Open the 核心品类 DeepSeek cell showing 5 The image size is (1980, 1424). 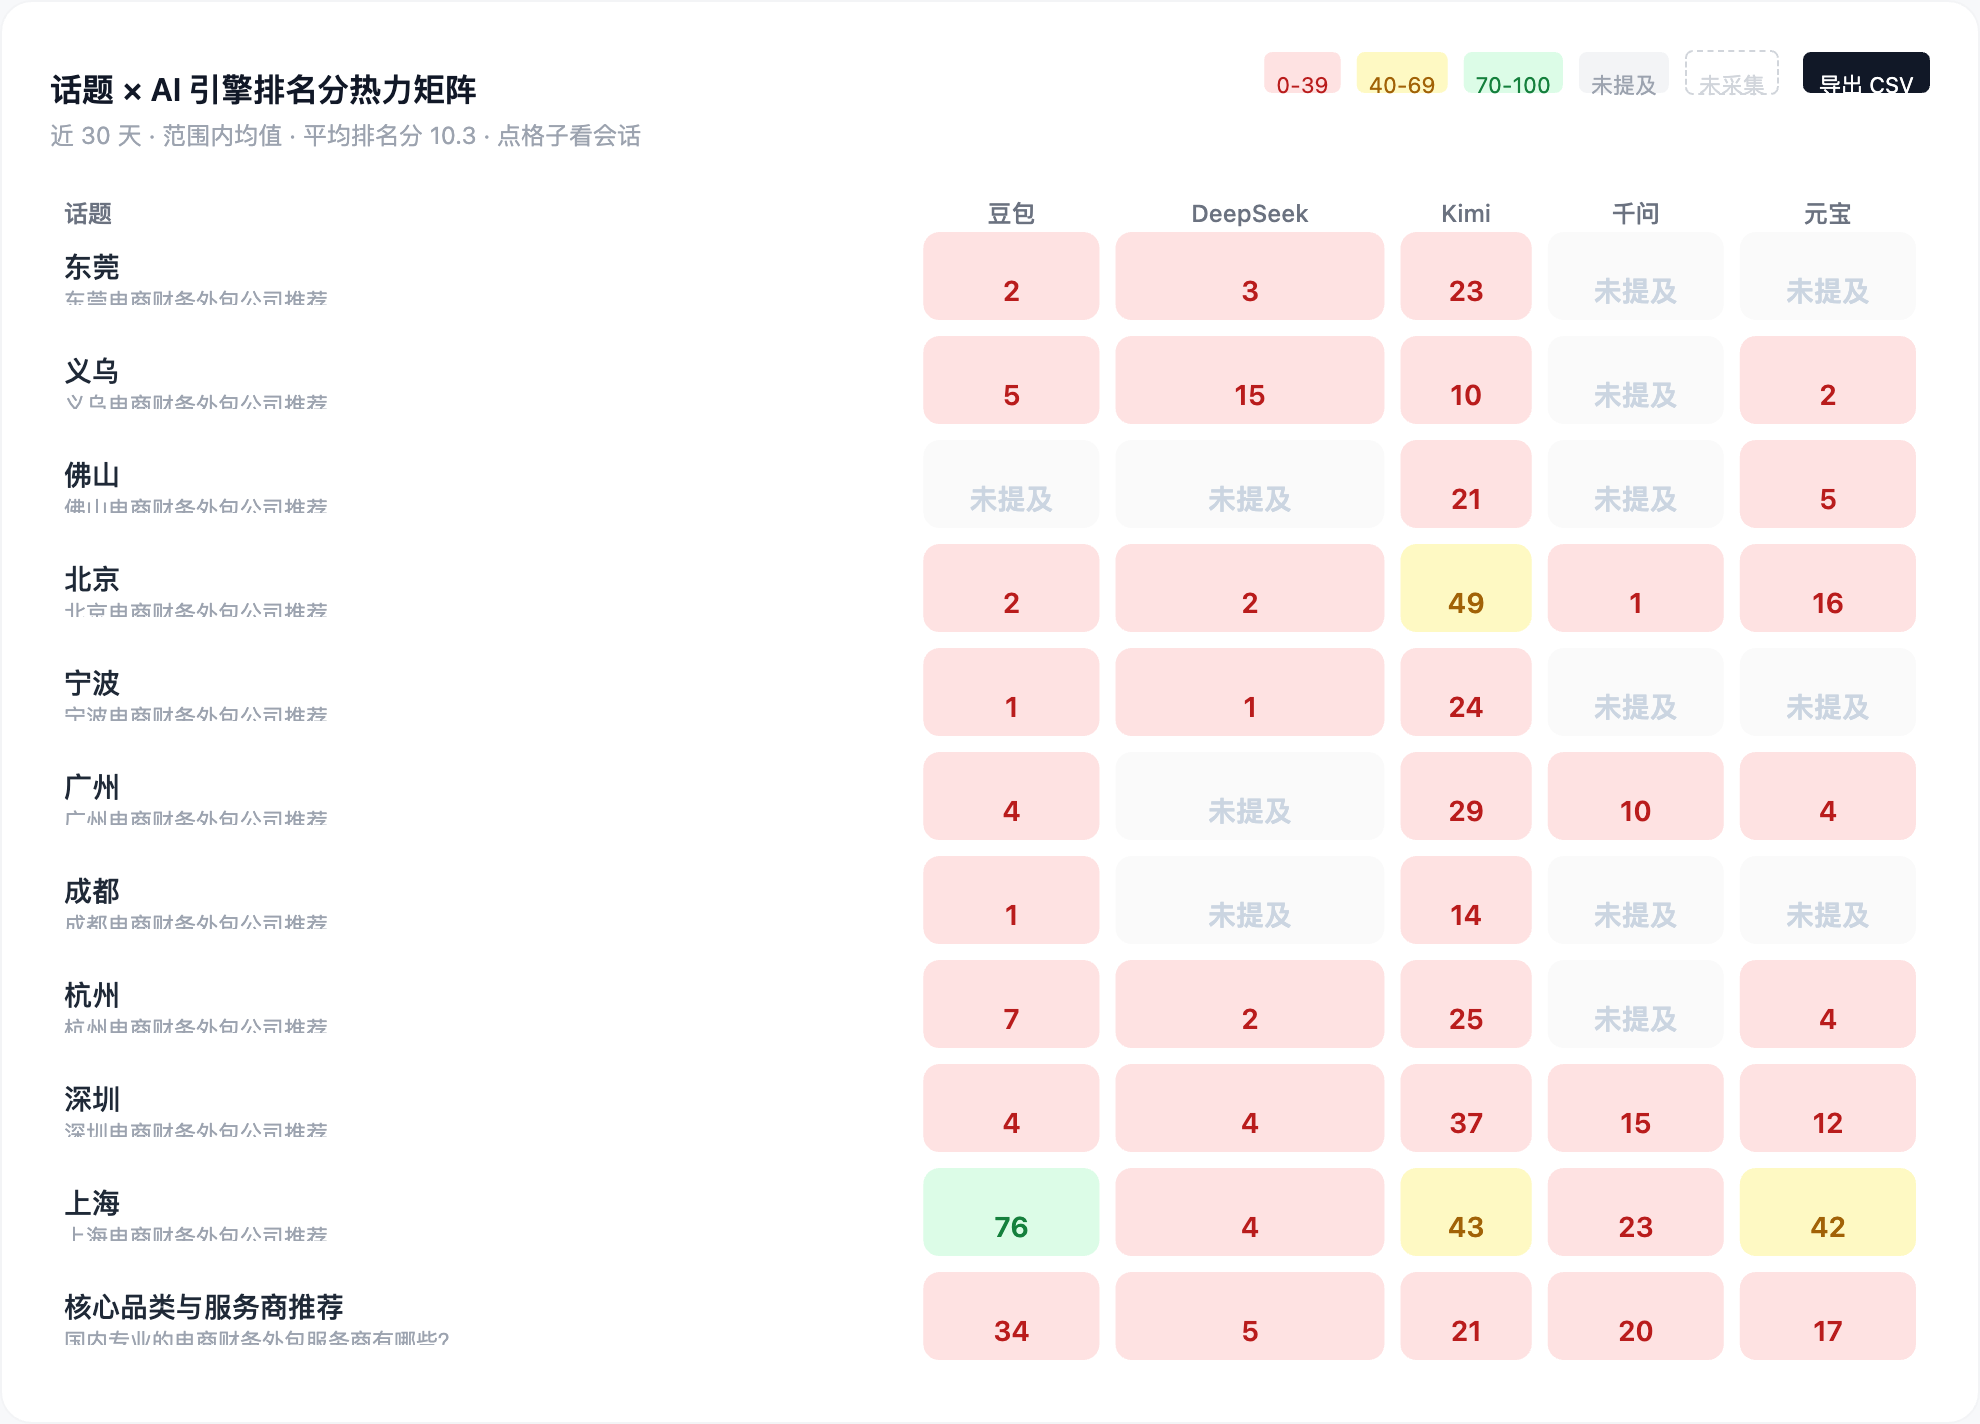click(x=1249, y=1316)
